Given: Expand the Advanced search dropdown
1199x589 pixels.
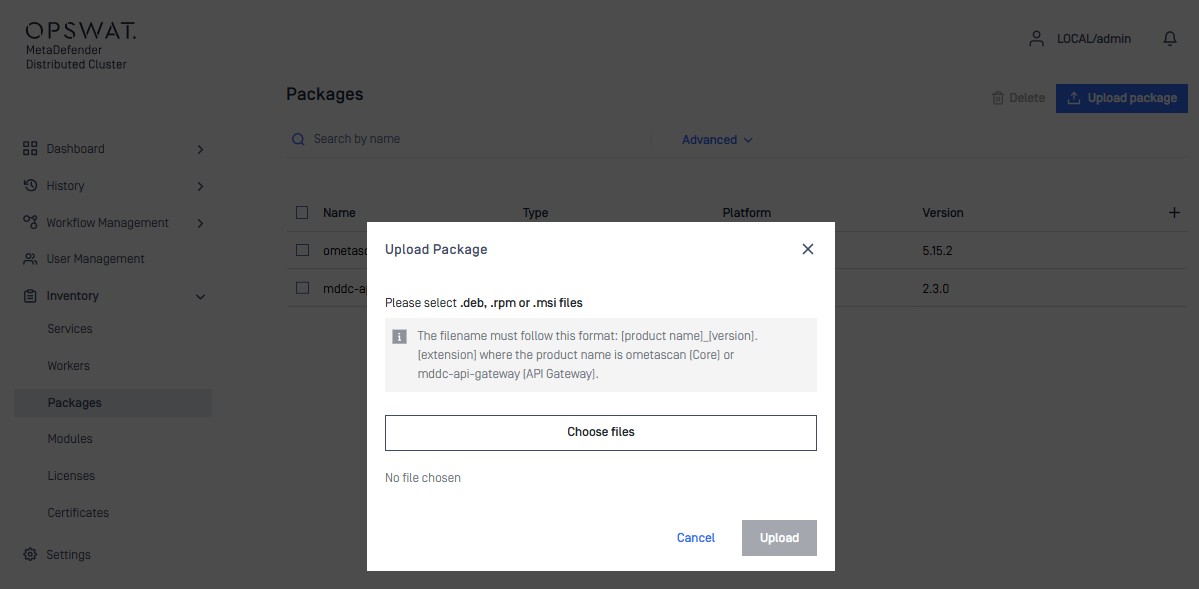Looking at the screenshot, I should point(717,140).
